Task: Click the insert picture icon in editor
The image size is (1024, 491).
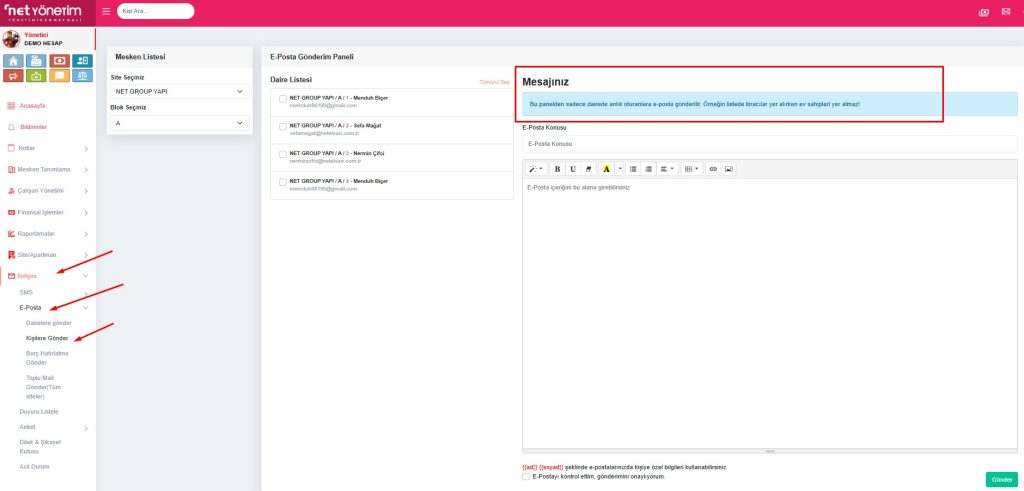Action: click(729, 169)
